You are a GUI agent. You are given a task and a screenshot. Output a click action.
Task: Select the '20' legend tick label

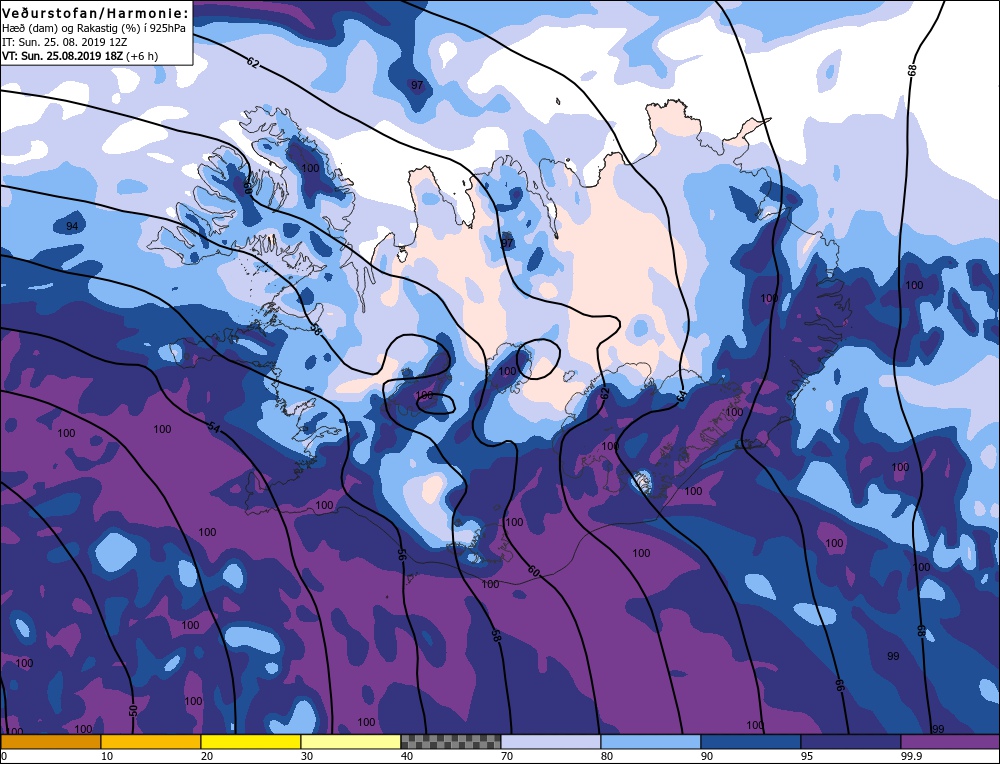[207, 756]
